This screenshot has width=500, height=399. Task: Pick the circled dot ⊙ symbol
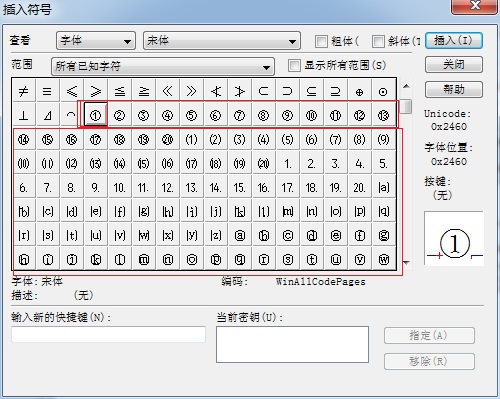point(383,91)
